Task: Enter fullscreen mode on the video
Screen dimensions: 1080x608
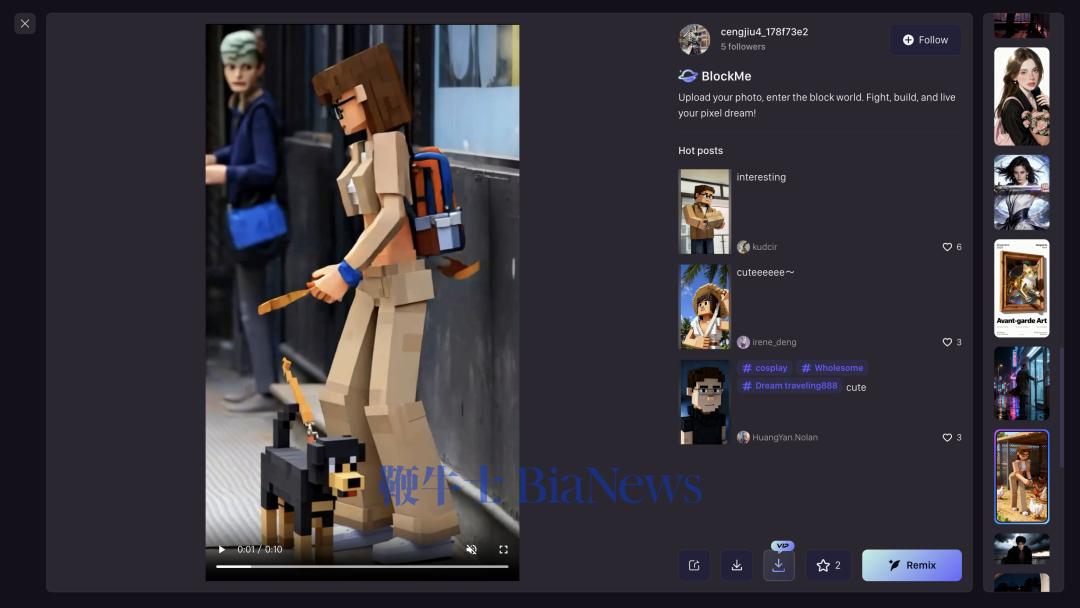Action: coord(503,549)
